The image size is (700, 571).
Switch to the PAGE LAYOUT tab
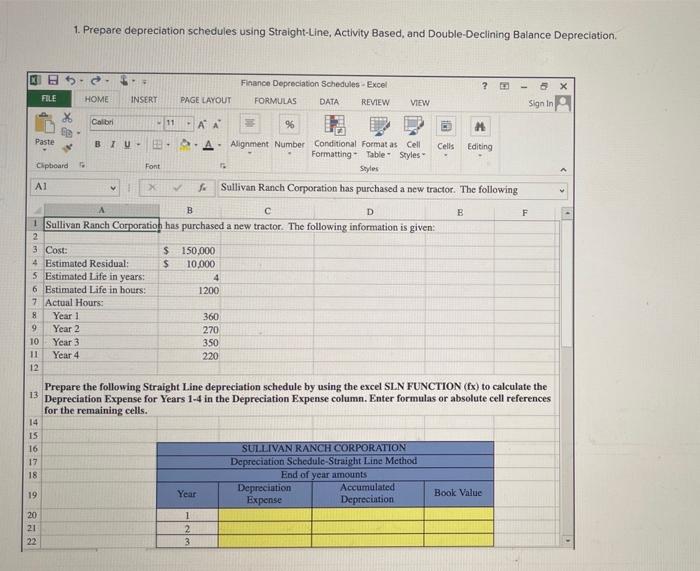[x=205, y=100]
